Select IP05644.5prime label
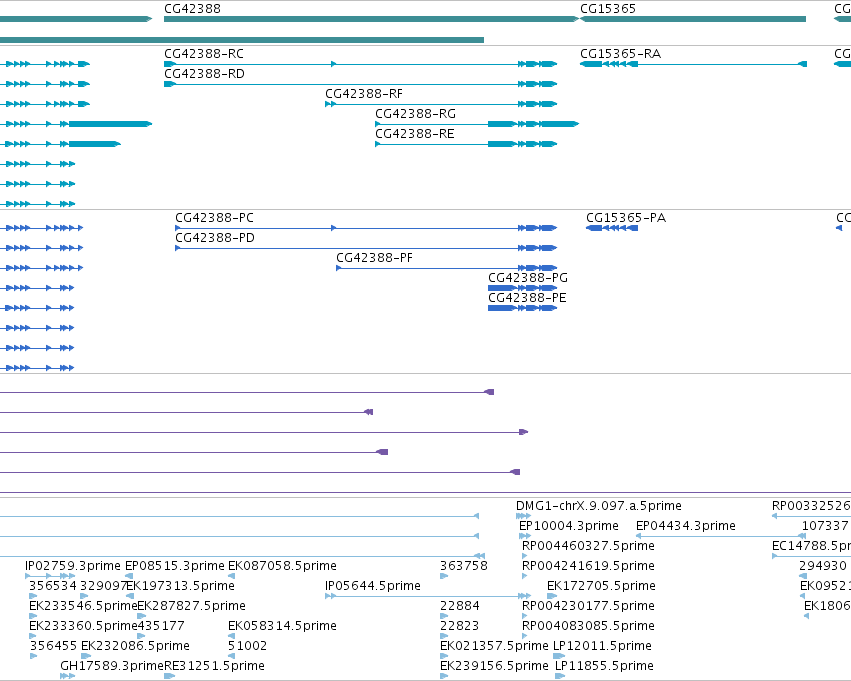 point(372,586)
